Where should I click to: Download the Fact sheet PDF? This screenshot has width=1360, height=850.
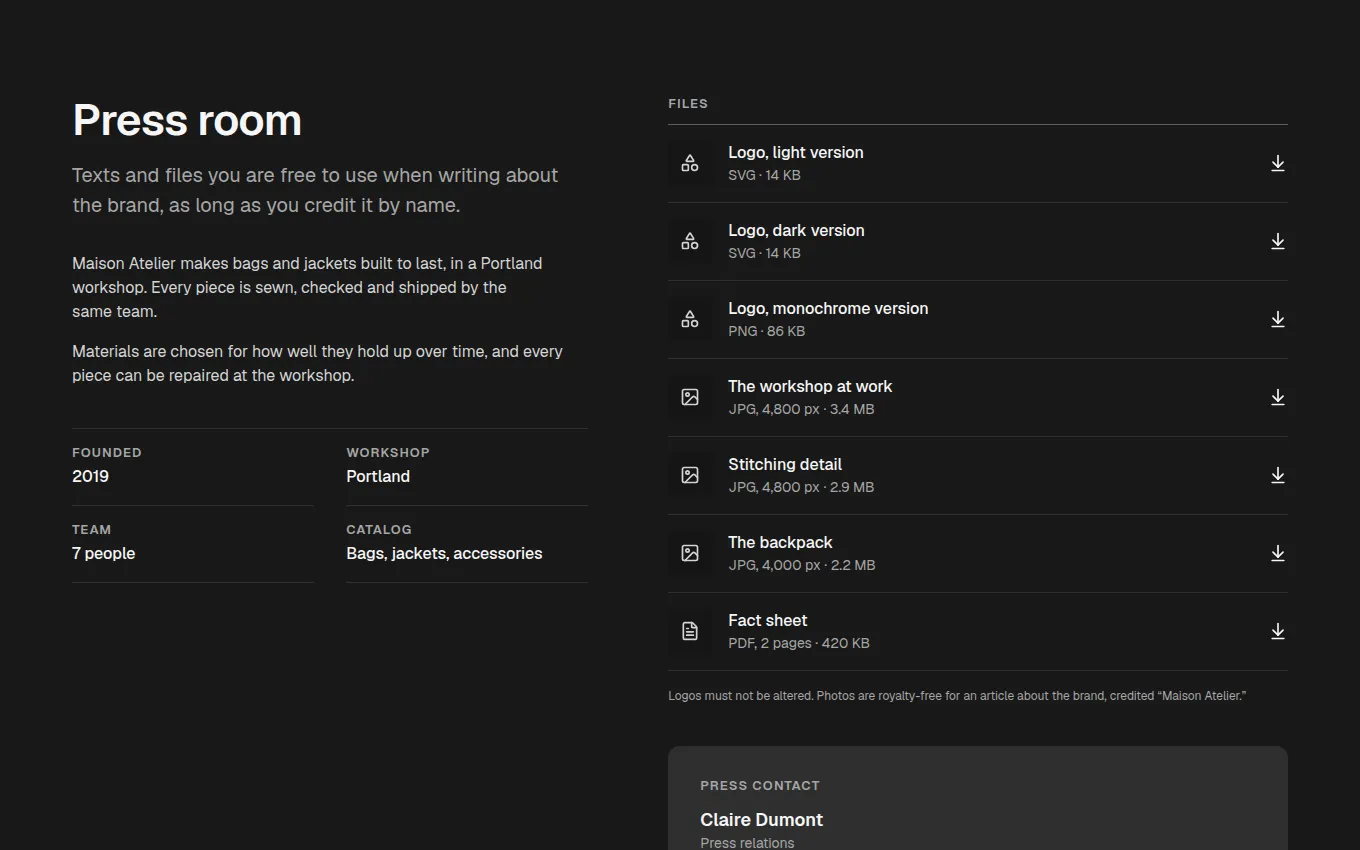[x=1277, y=631]
